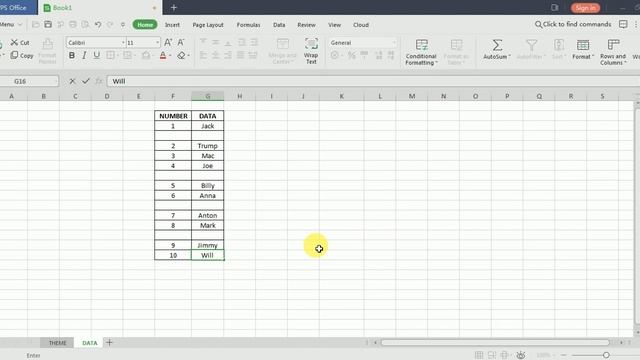The width and height of the screenshot is (640, 360).
Task: Click the Copy button
Action: pyautogui.click(x=22, y=55)
